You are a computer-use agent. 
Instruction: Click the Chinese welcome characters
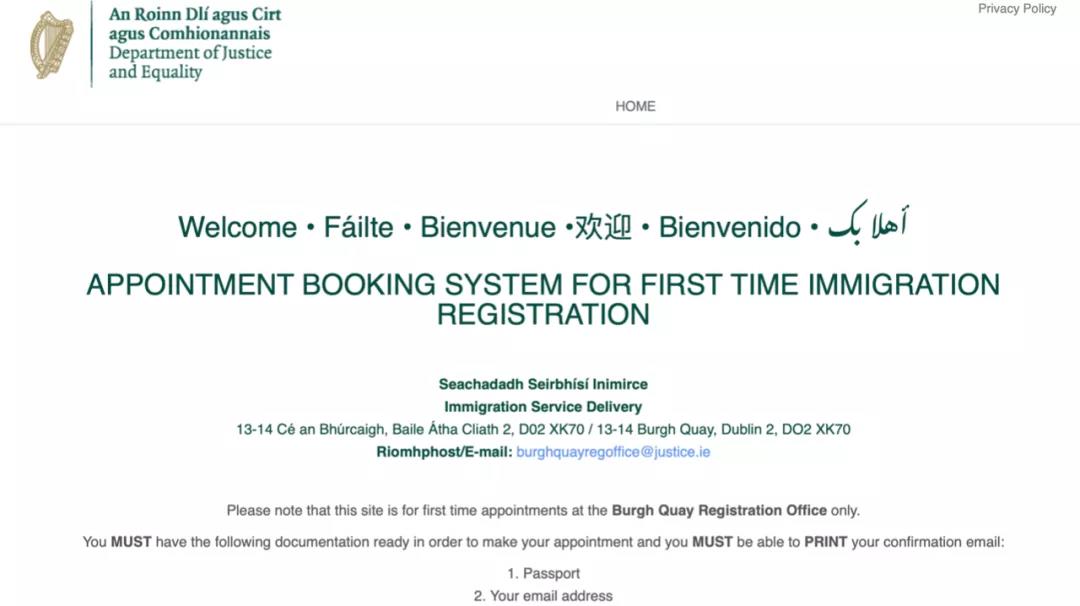click(x=603, y=227)
